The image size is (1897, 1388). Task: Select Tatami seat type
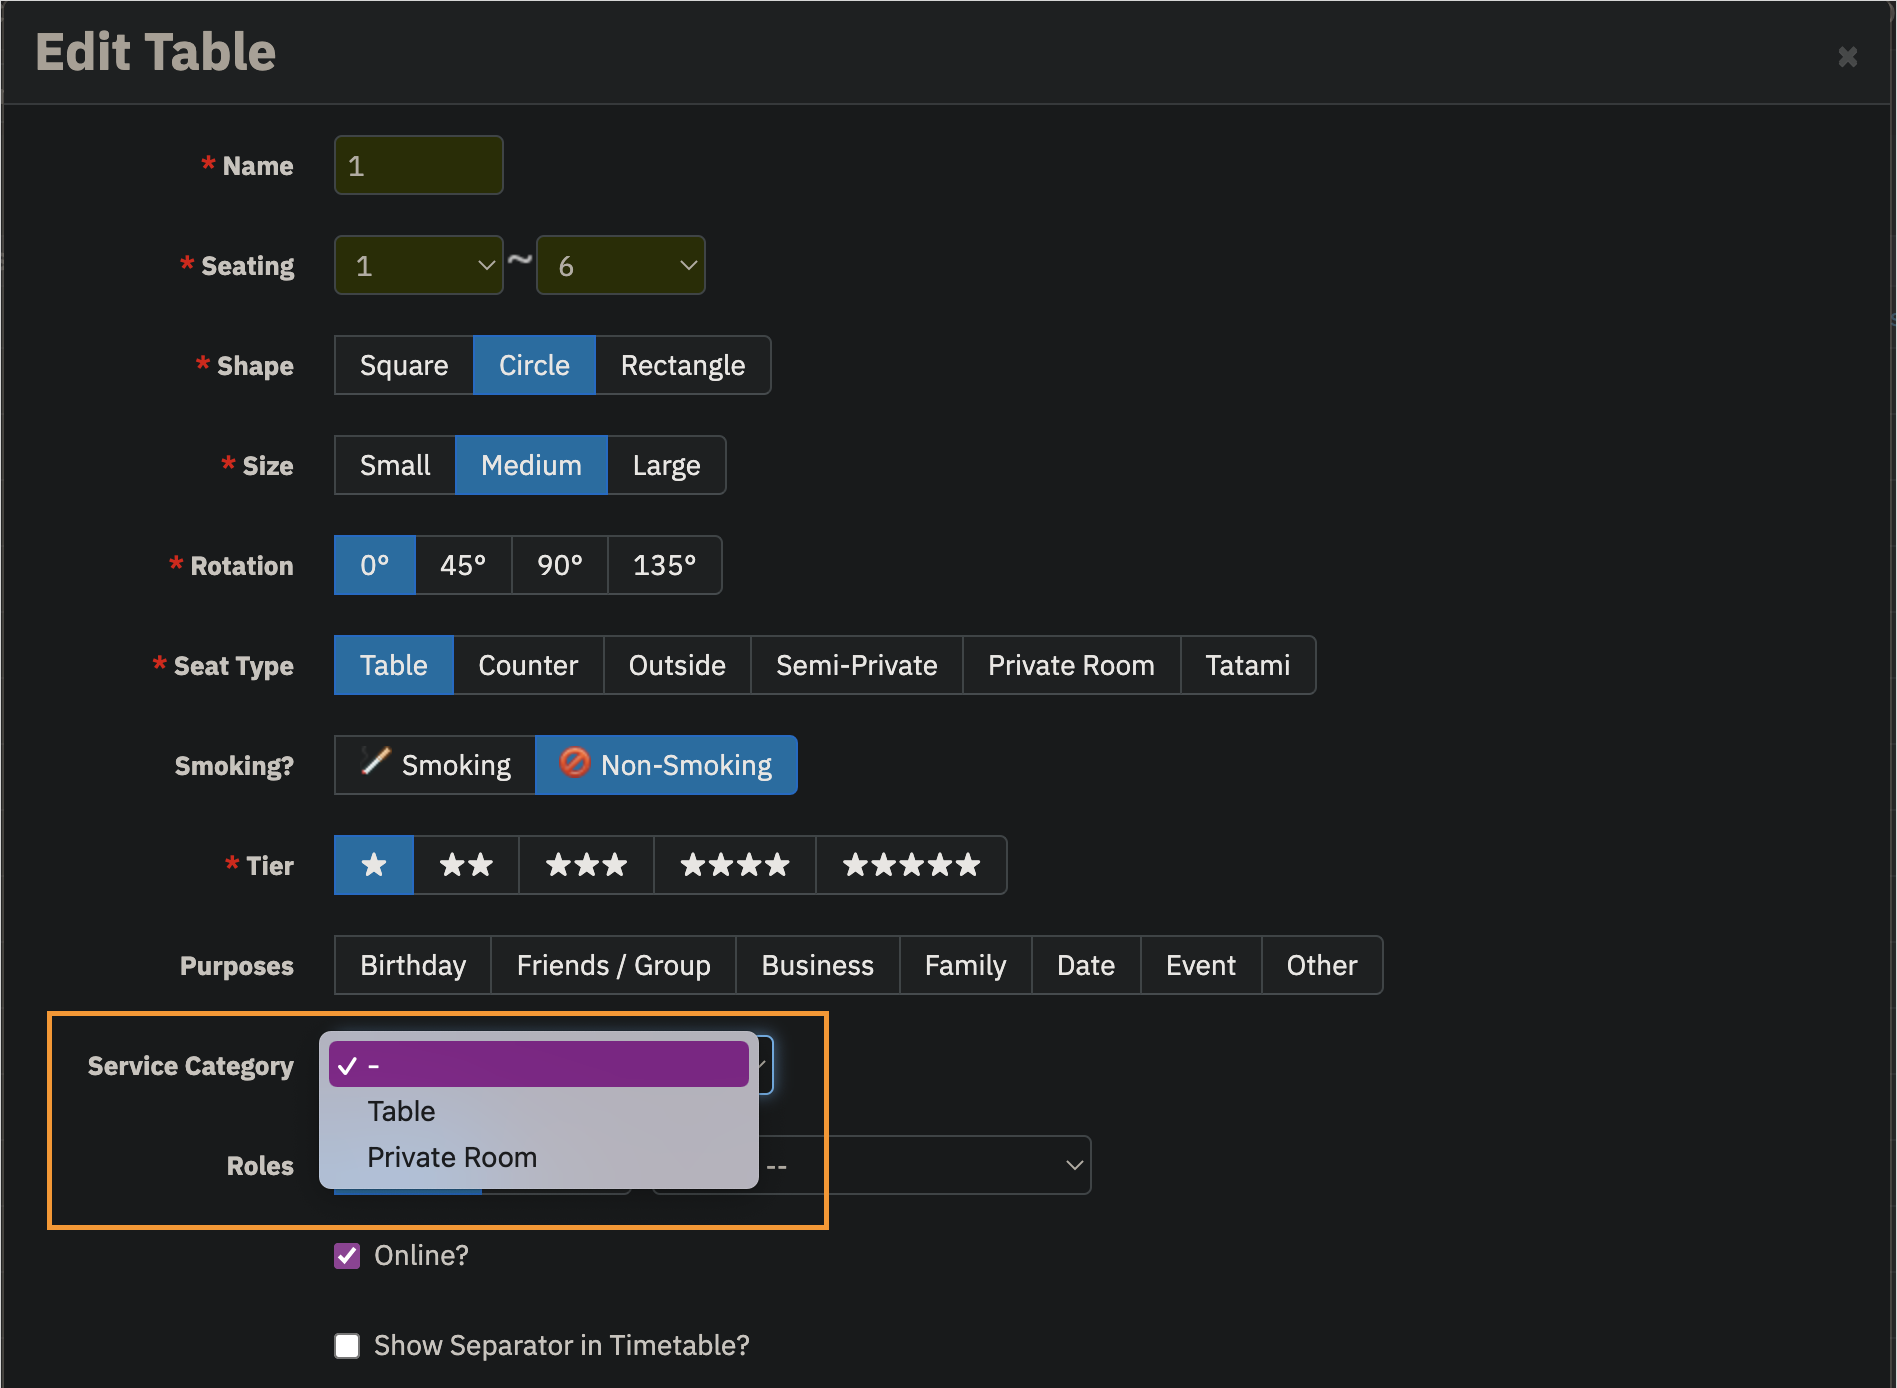(x=1248, y=665)
